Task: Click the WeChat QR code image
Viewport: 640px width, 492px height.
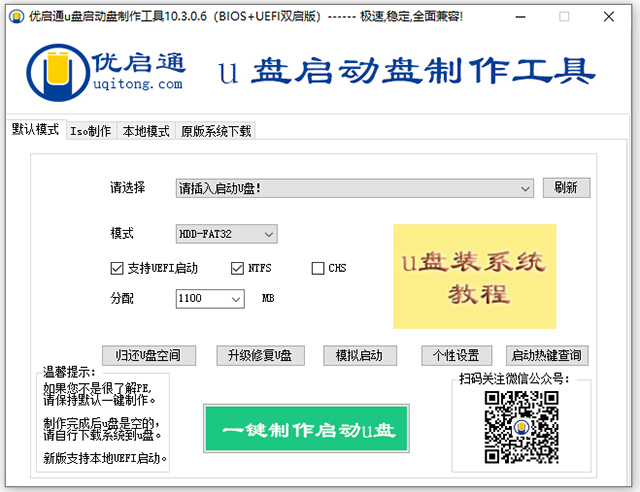Action: click(521, 427)
